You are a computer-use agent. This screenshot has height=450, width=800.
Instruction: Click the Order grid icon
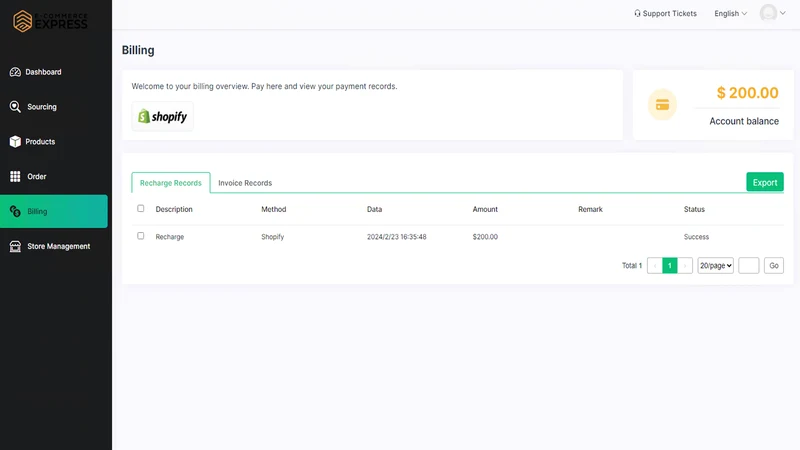[x=15, y=176]
